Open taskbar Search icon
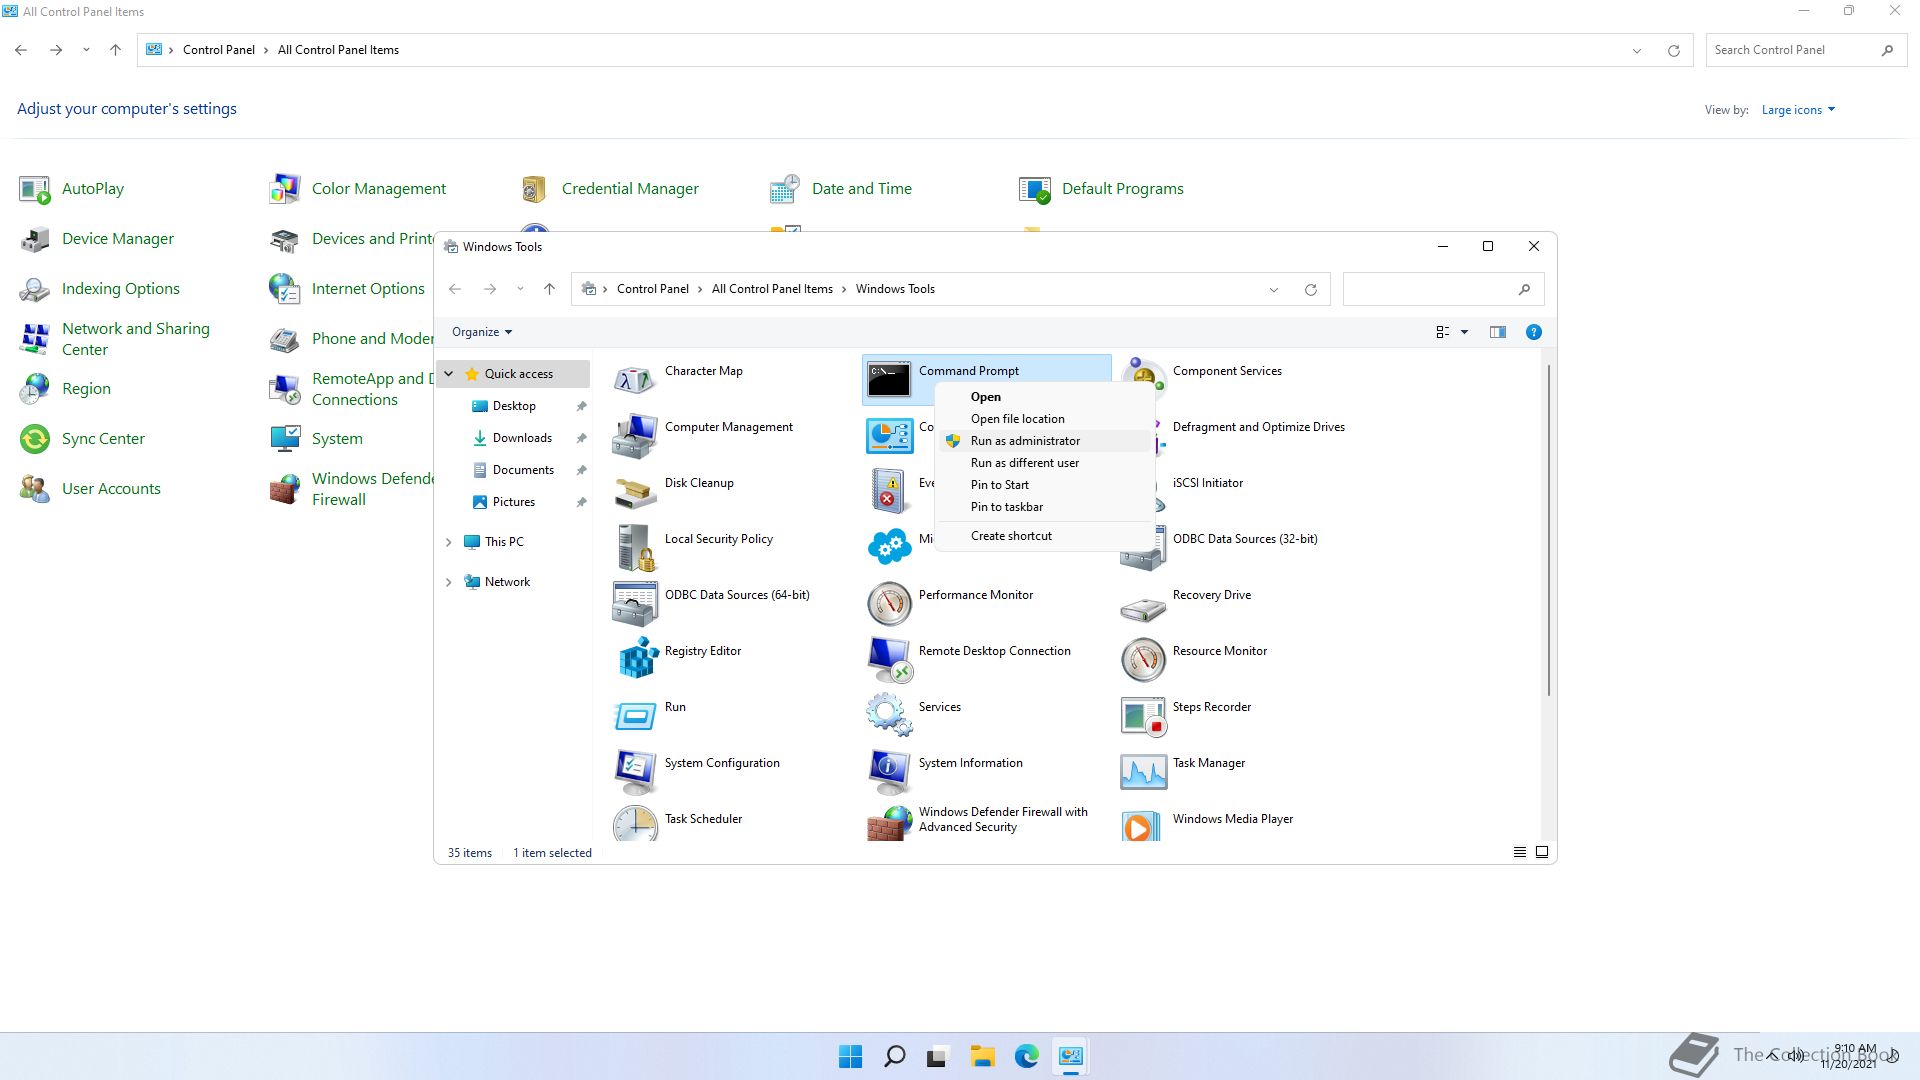1920x1080 pixels. pyautogui.click(x=894, y=1056)
